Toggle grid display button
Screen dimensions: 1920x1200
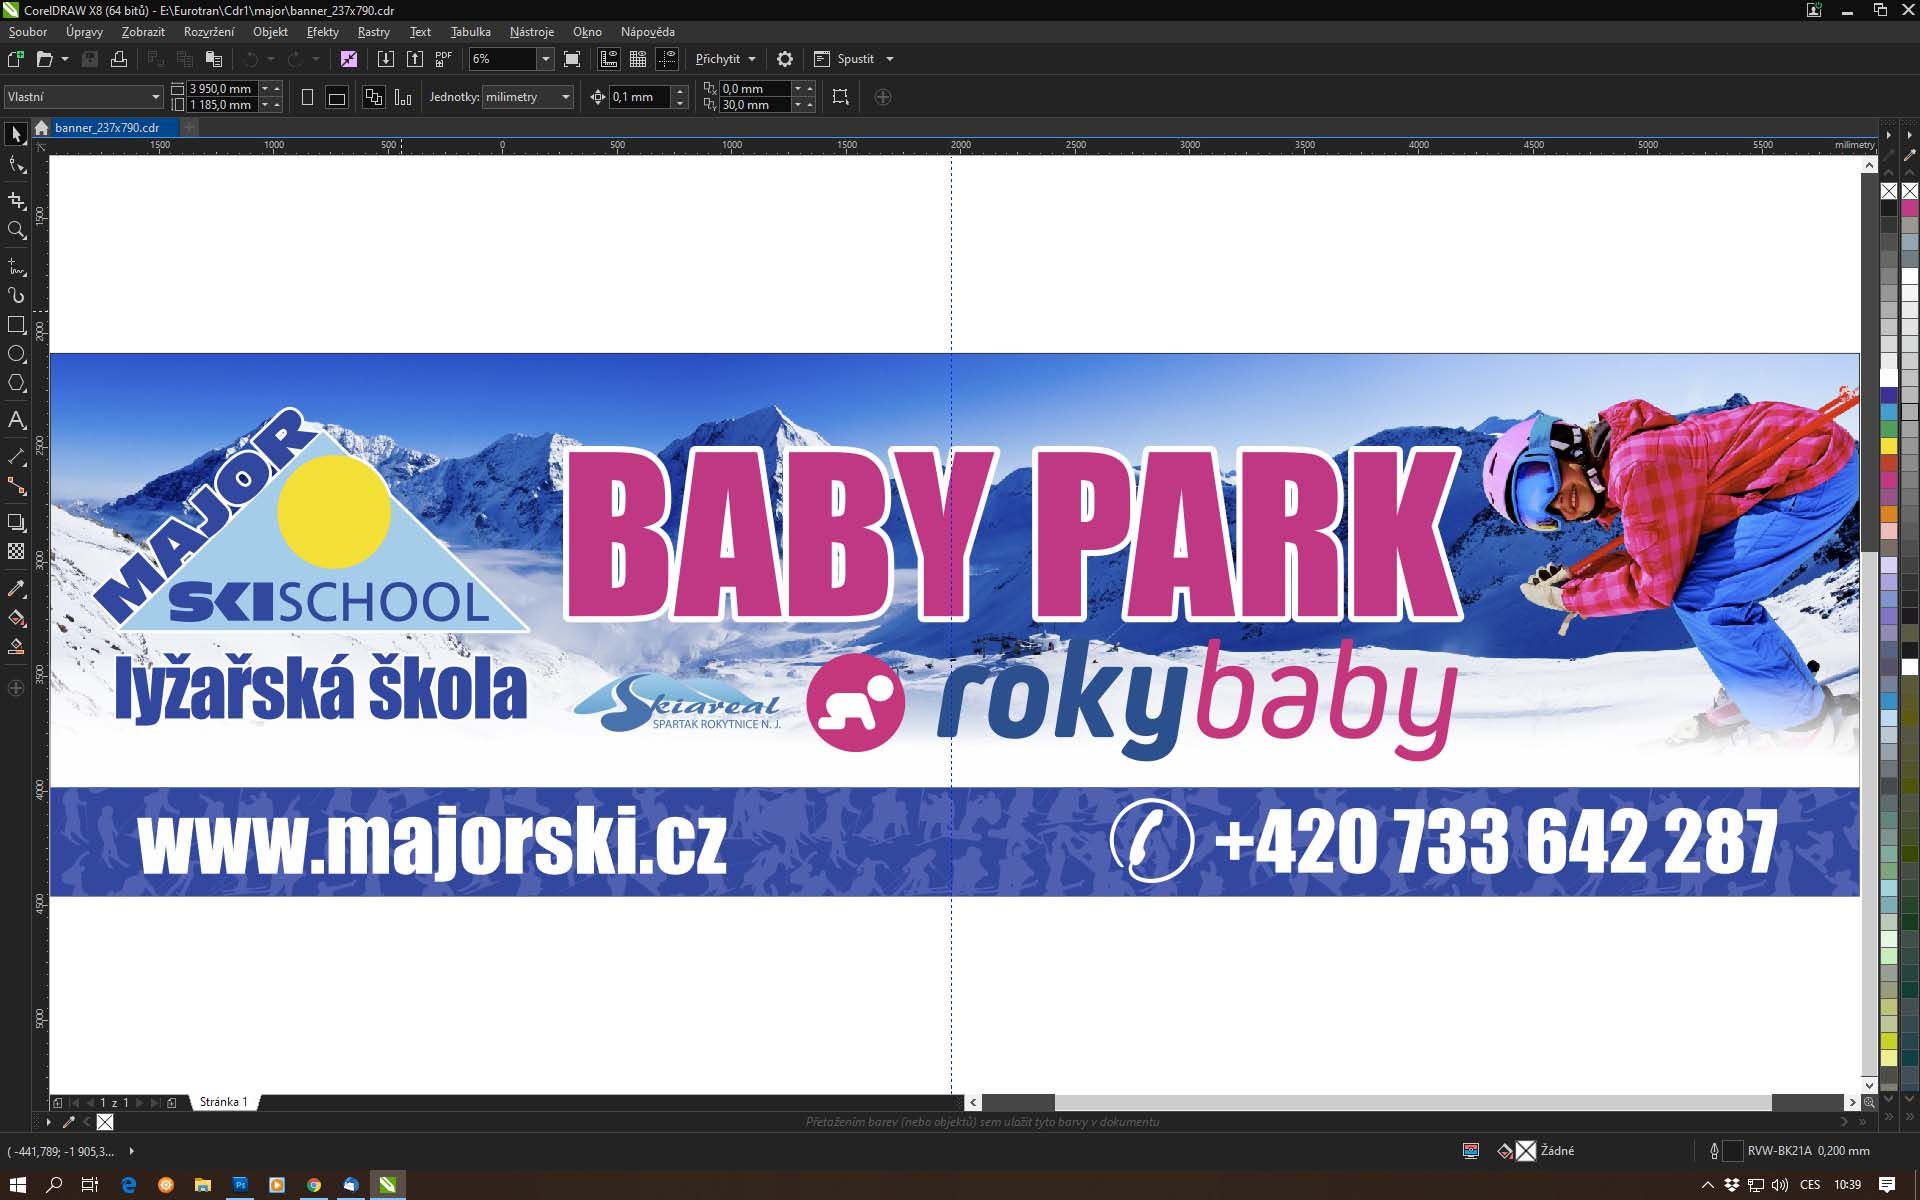coord(637,59)
